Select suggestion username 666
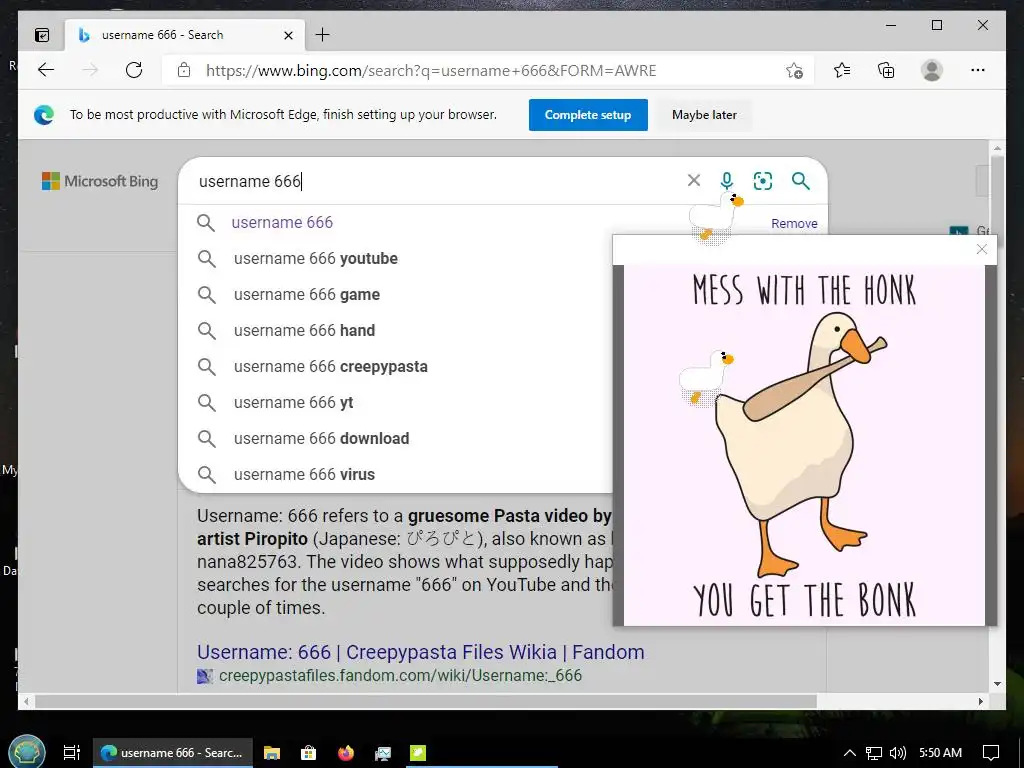This screenshot has height=768, width=1024. tap(282, 223)
